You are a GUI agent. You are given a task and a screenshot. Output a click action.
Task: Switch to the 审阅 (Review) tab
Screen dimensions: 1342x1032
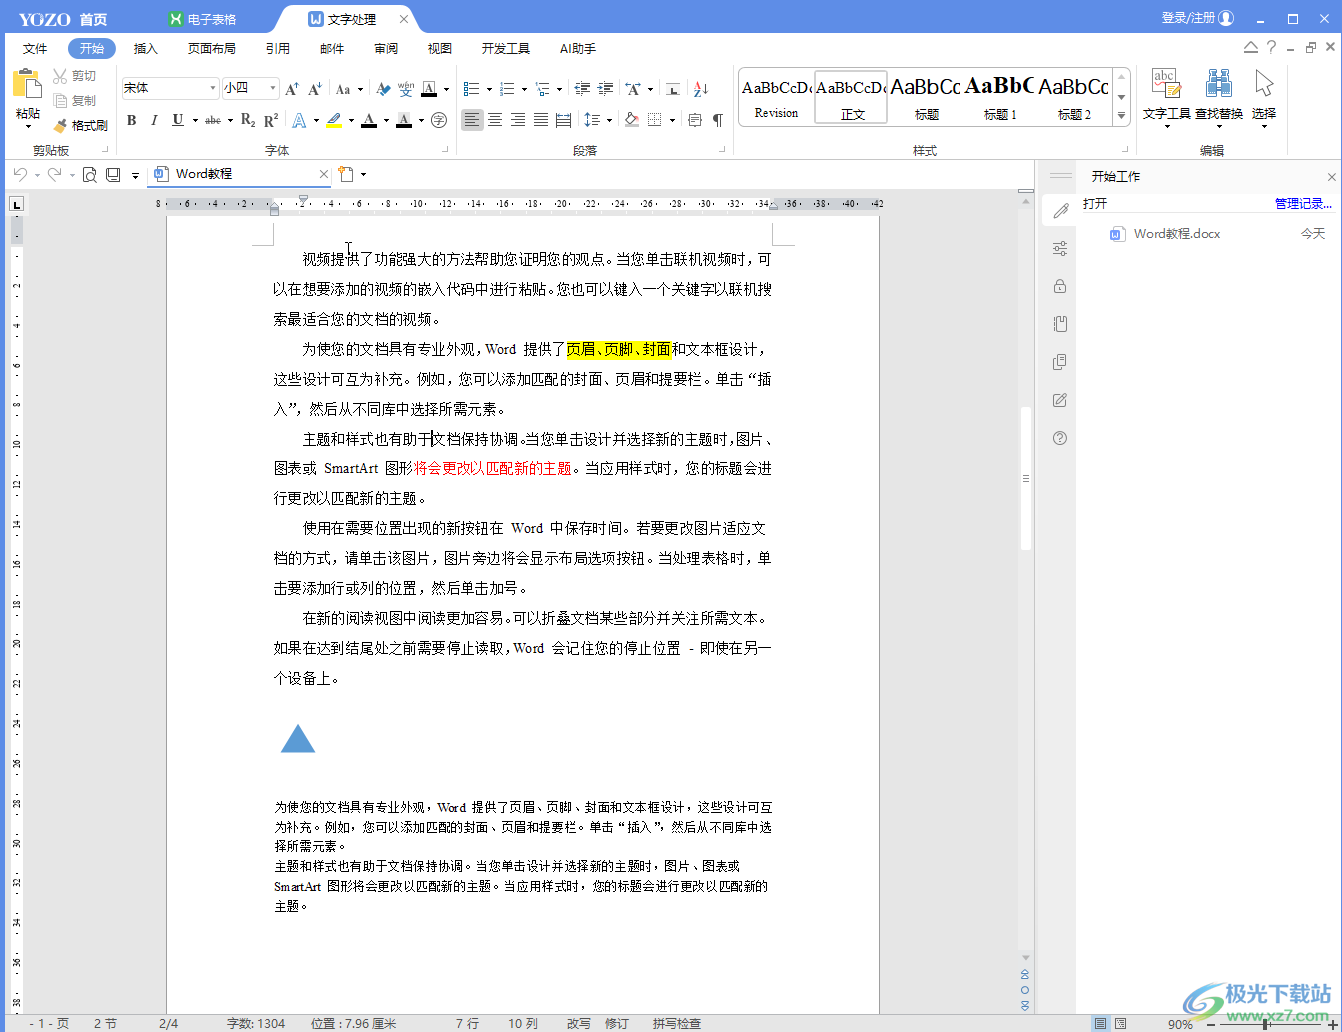386,48
